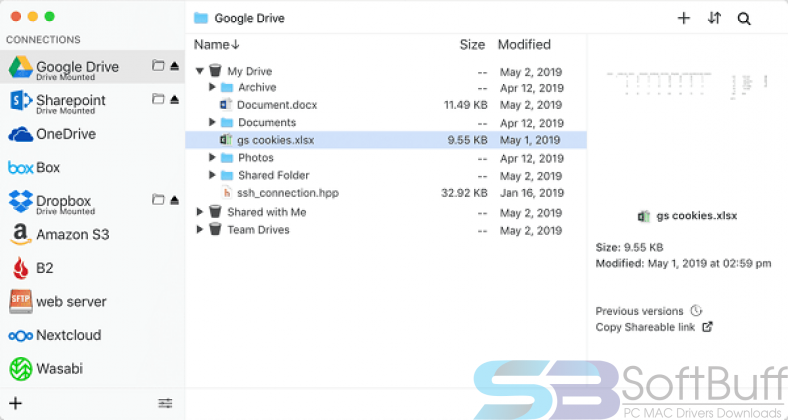
Task: Expand the Shared Folder node
Action: tap(212, 175)
